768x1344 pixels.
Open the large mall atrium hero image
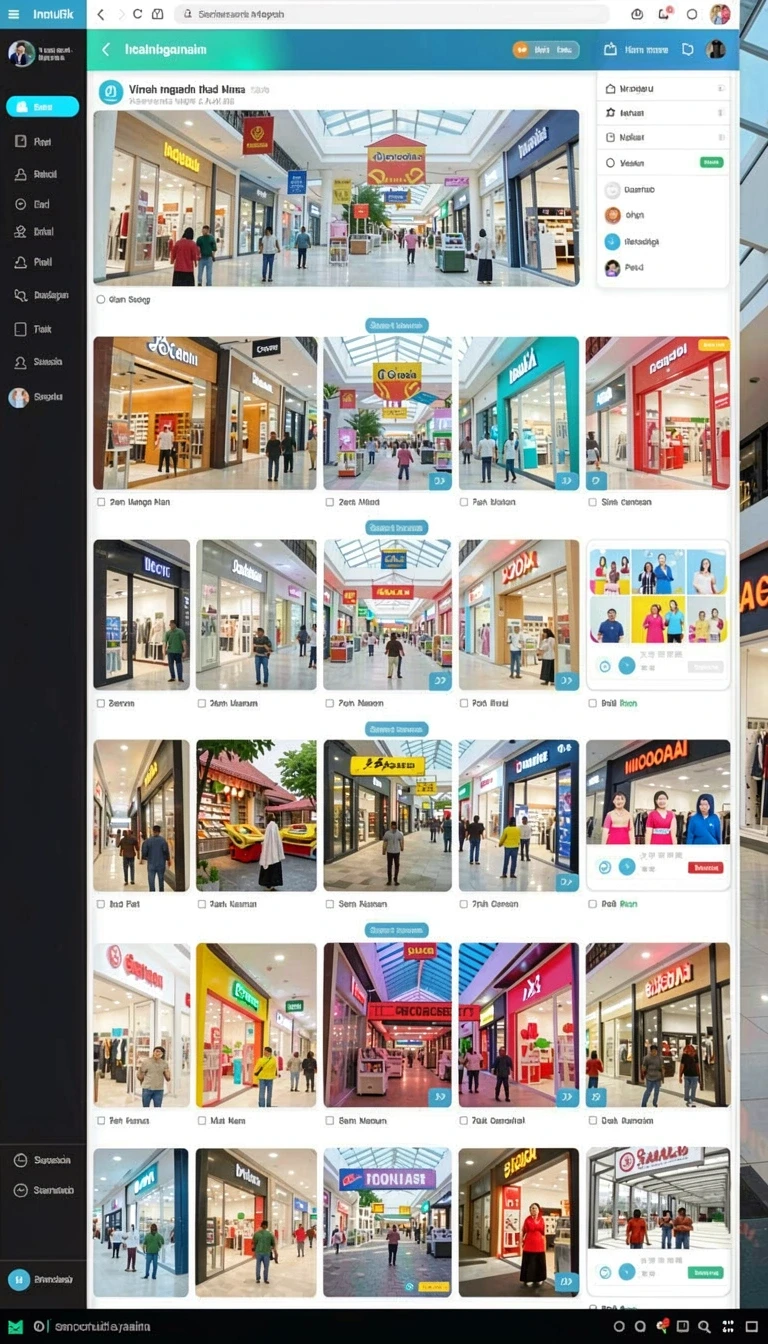(337, 198)
